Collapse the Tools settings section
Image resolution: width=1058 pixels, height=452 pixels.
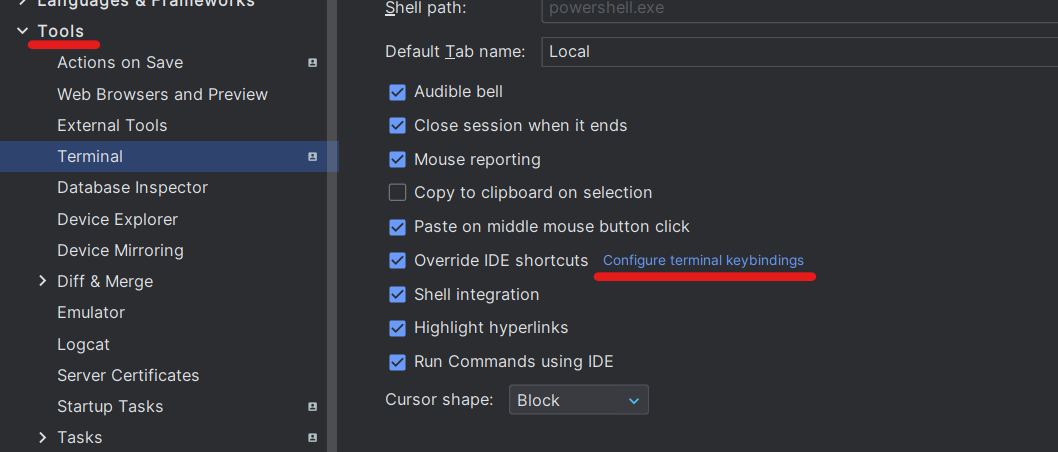point(23,31)
